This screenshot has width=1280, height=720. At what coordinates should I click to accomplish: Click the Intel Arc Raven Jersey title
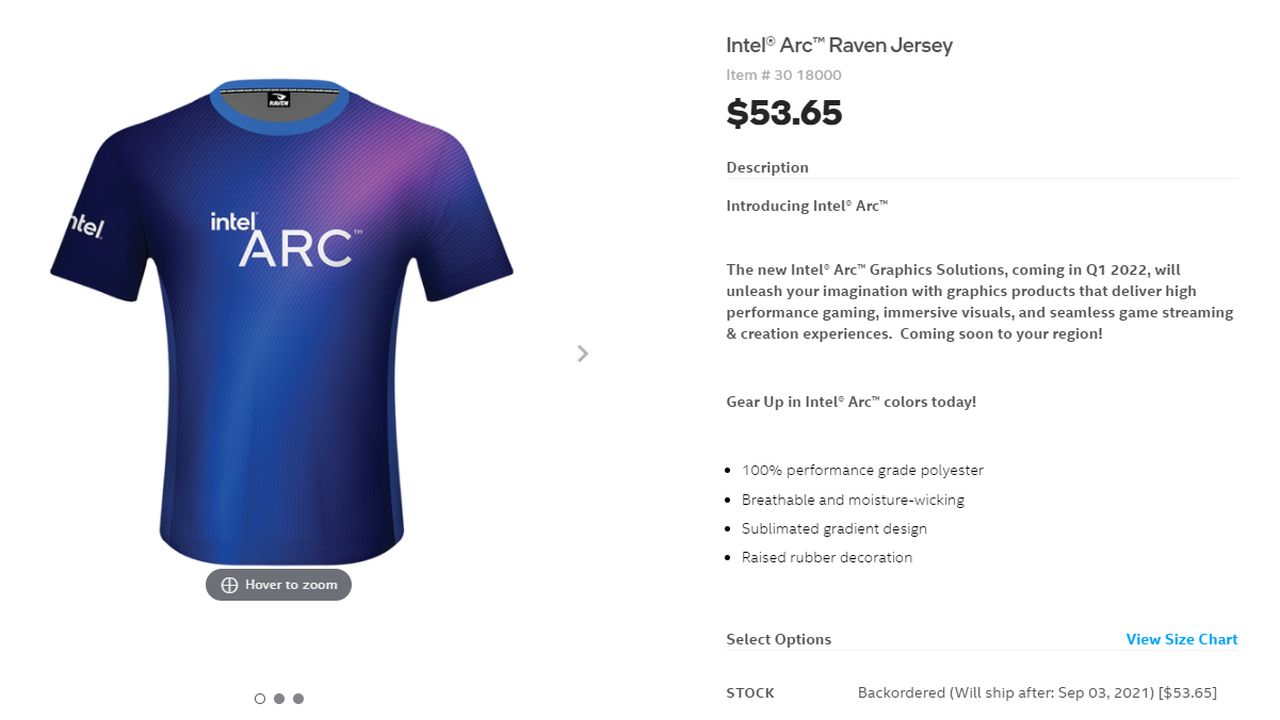pos(839,45)
